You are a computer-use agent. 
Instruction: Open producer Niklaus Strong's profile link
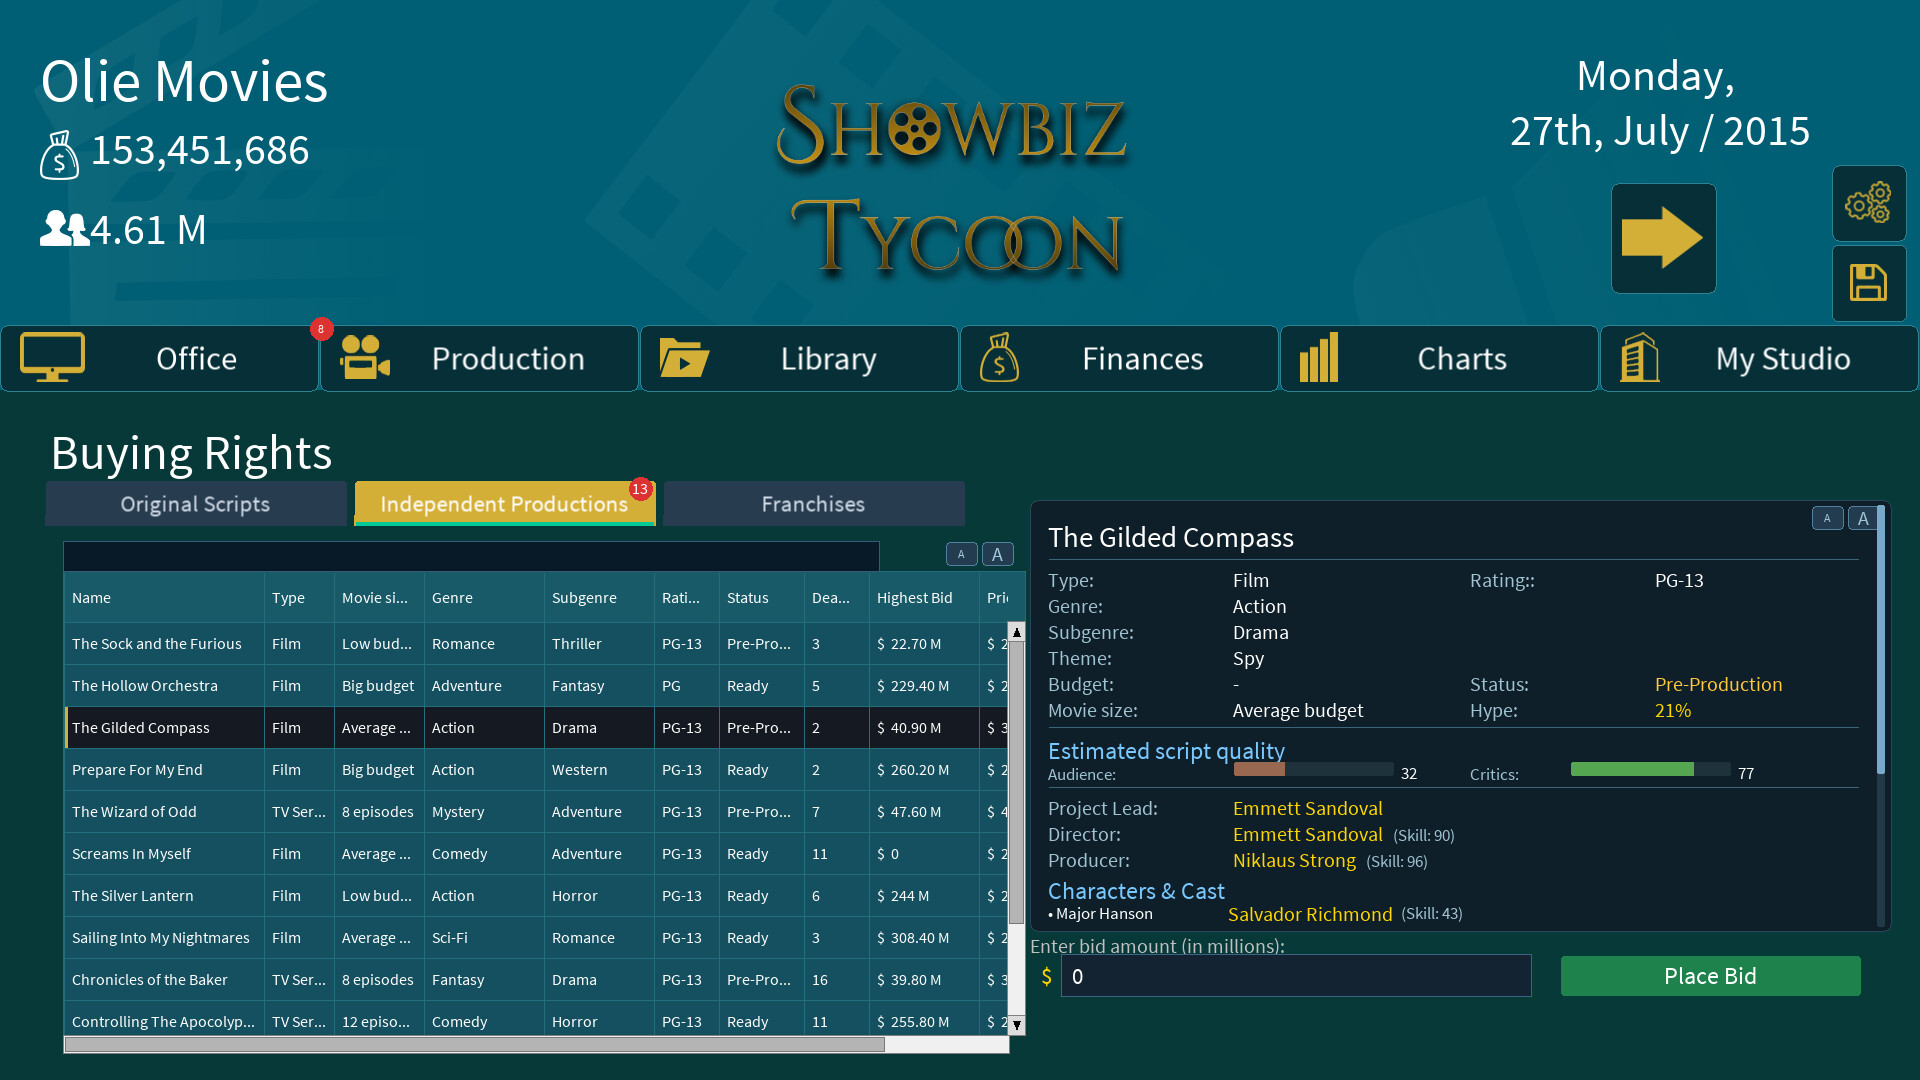[x=1294, y=861]
